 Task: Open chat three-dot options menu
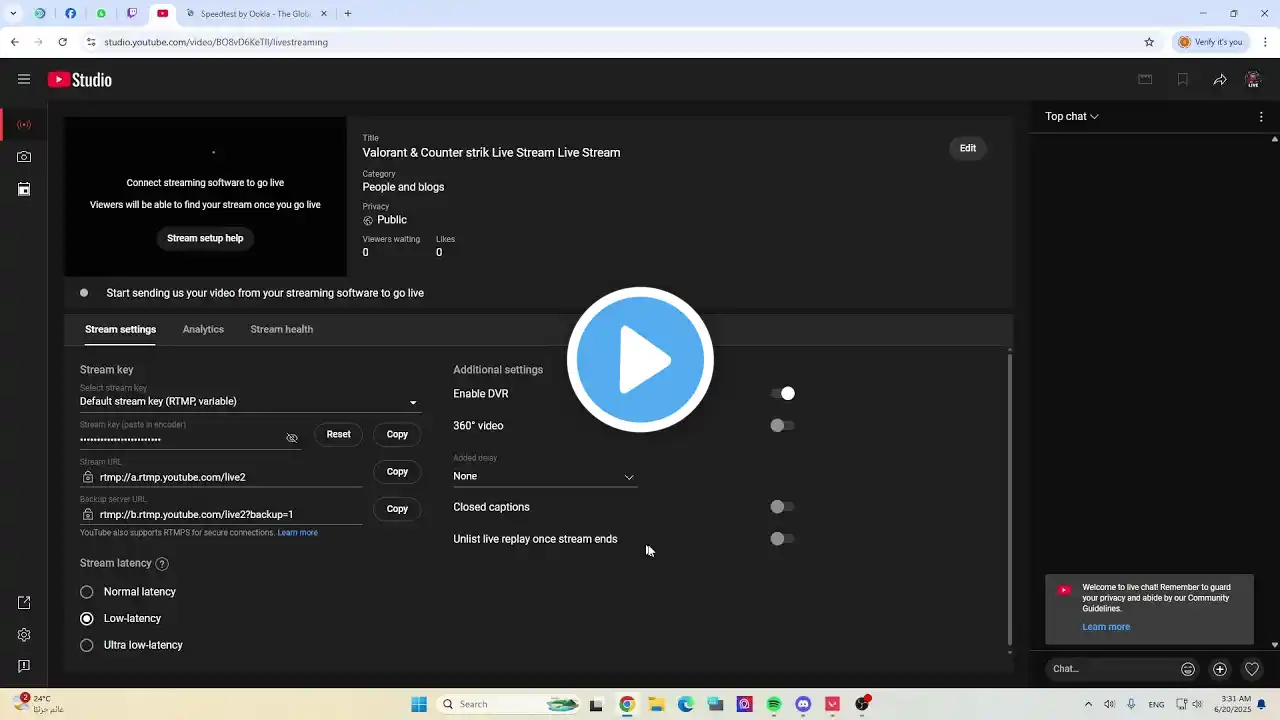(x=1261, y=117)
